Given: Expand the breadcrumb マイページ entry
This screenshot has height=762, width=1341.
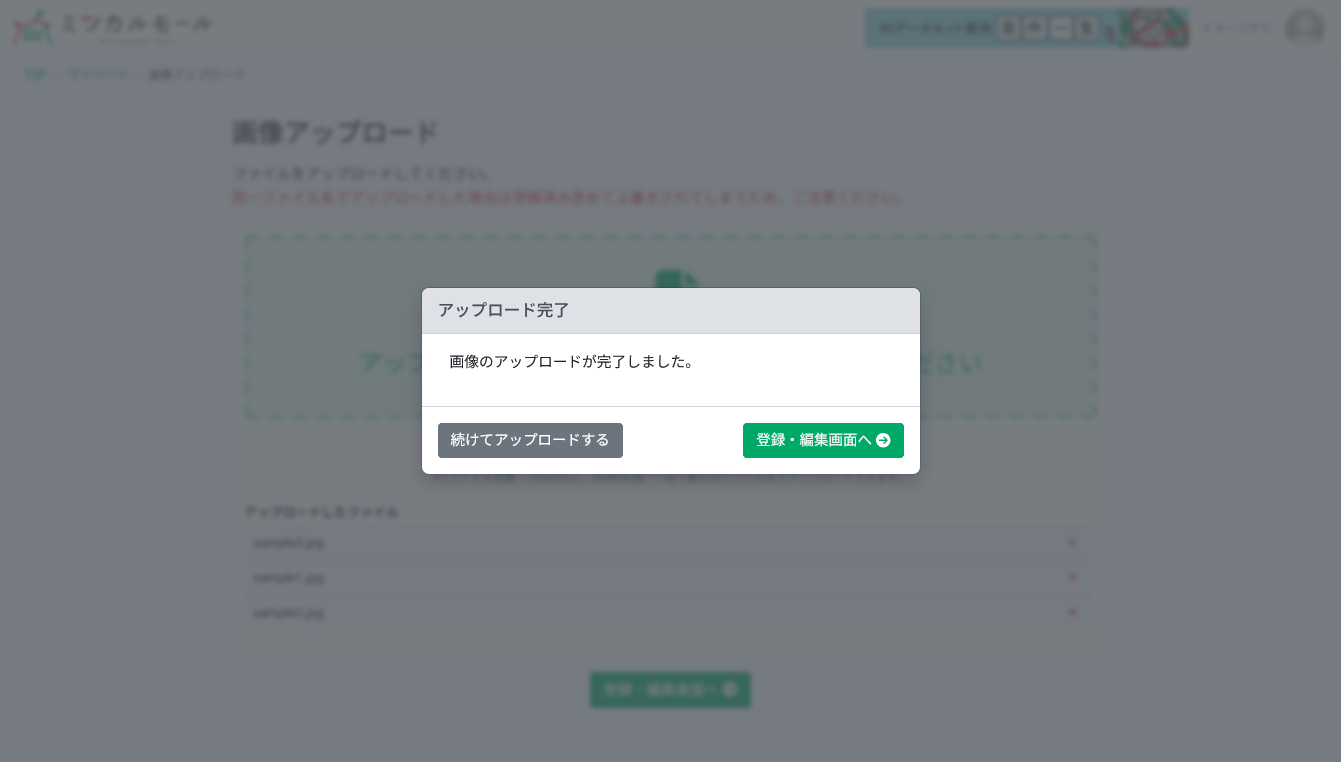Looking at the screenshot, I should click(97, 73).
